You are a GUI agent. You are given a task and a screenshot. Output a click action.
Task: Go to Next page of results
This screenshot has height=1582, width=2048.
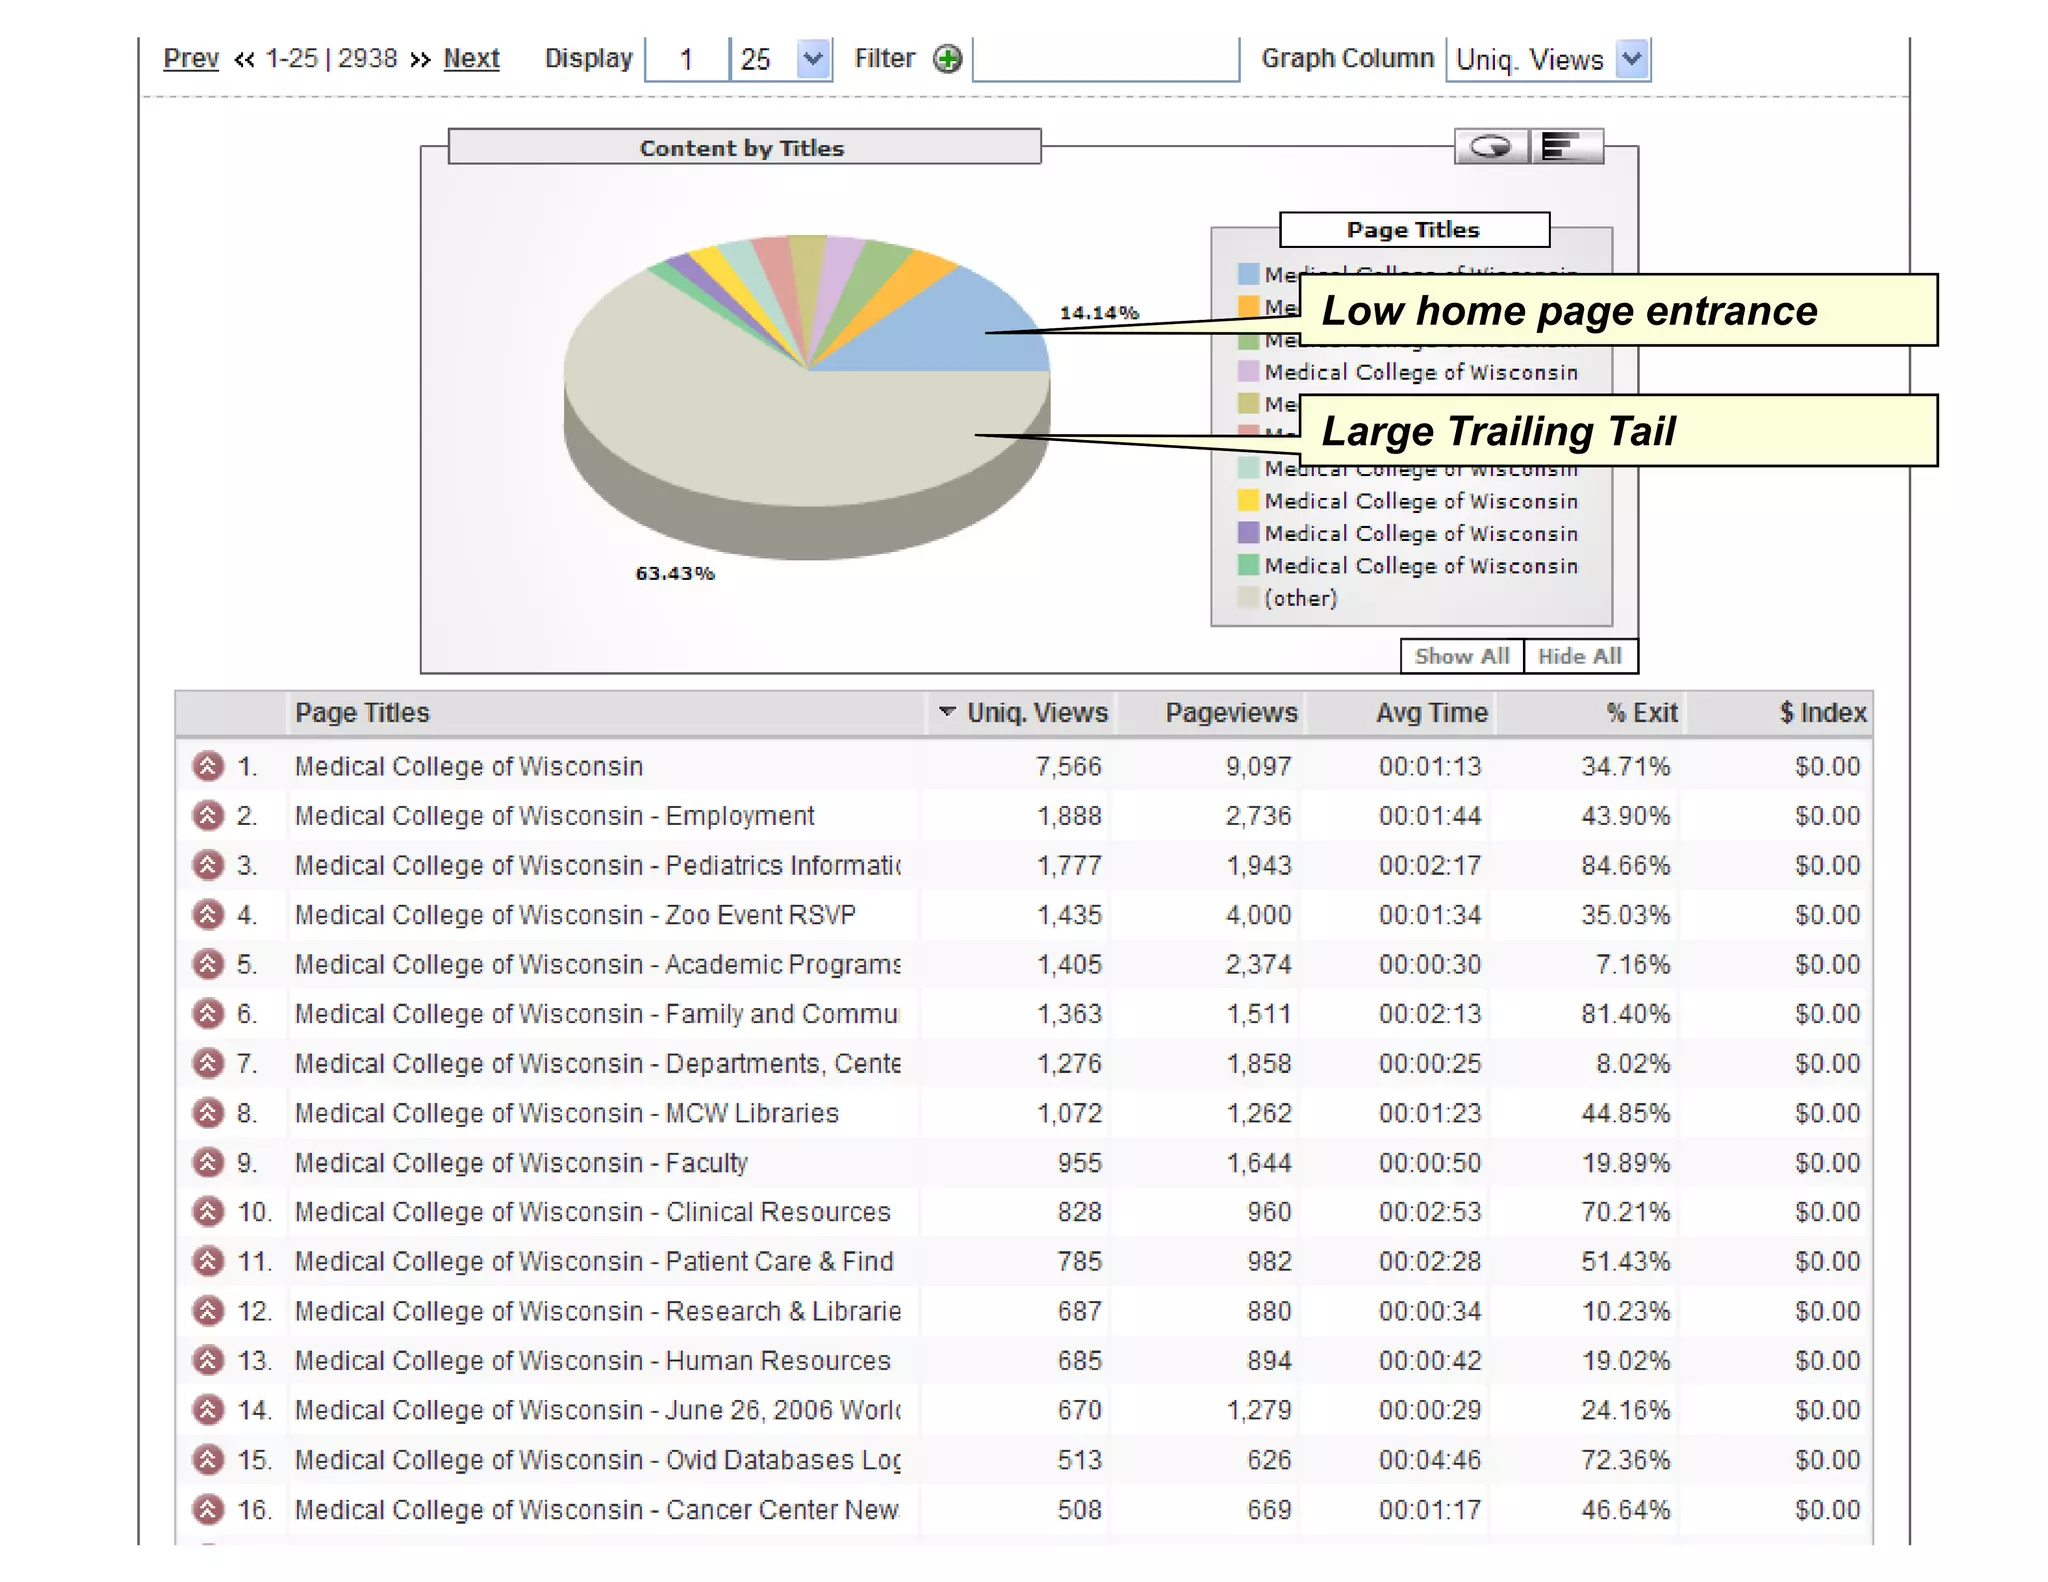pos(471,59)
